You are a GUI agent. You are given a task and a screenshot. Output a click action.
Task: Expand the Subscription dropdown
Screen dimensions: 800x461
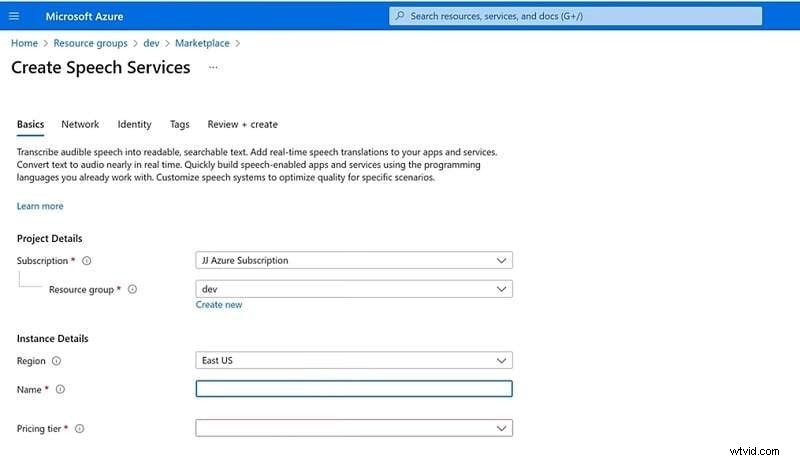[x=354, y=260]
